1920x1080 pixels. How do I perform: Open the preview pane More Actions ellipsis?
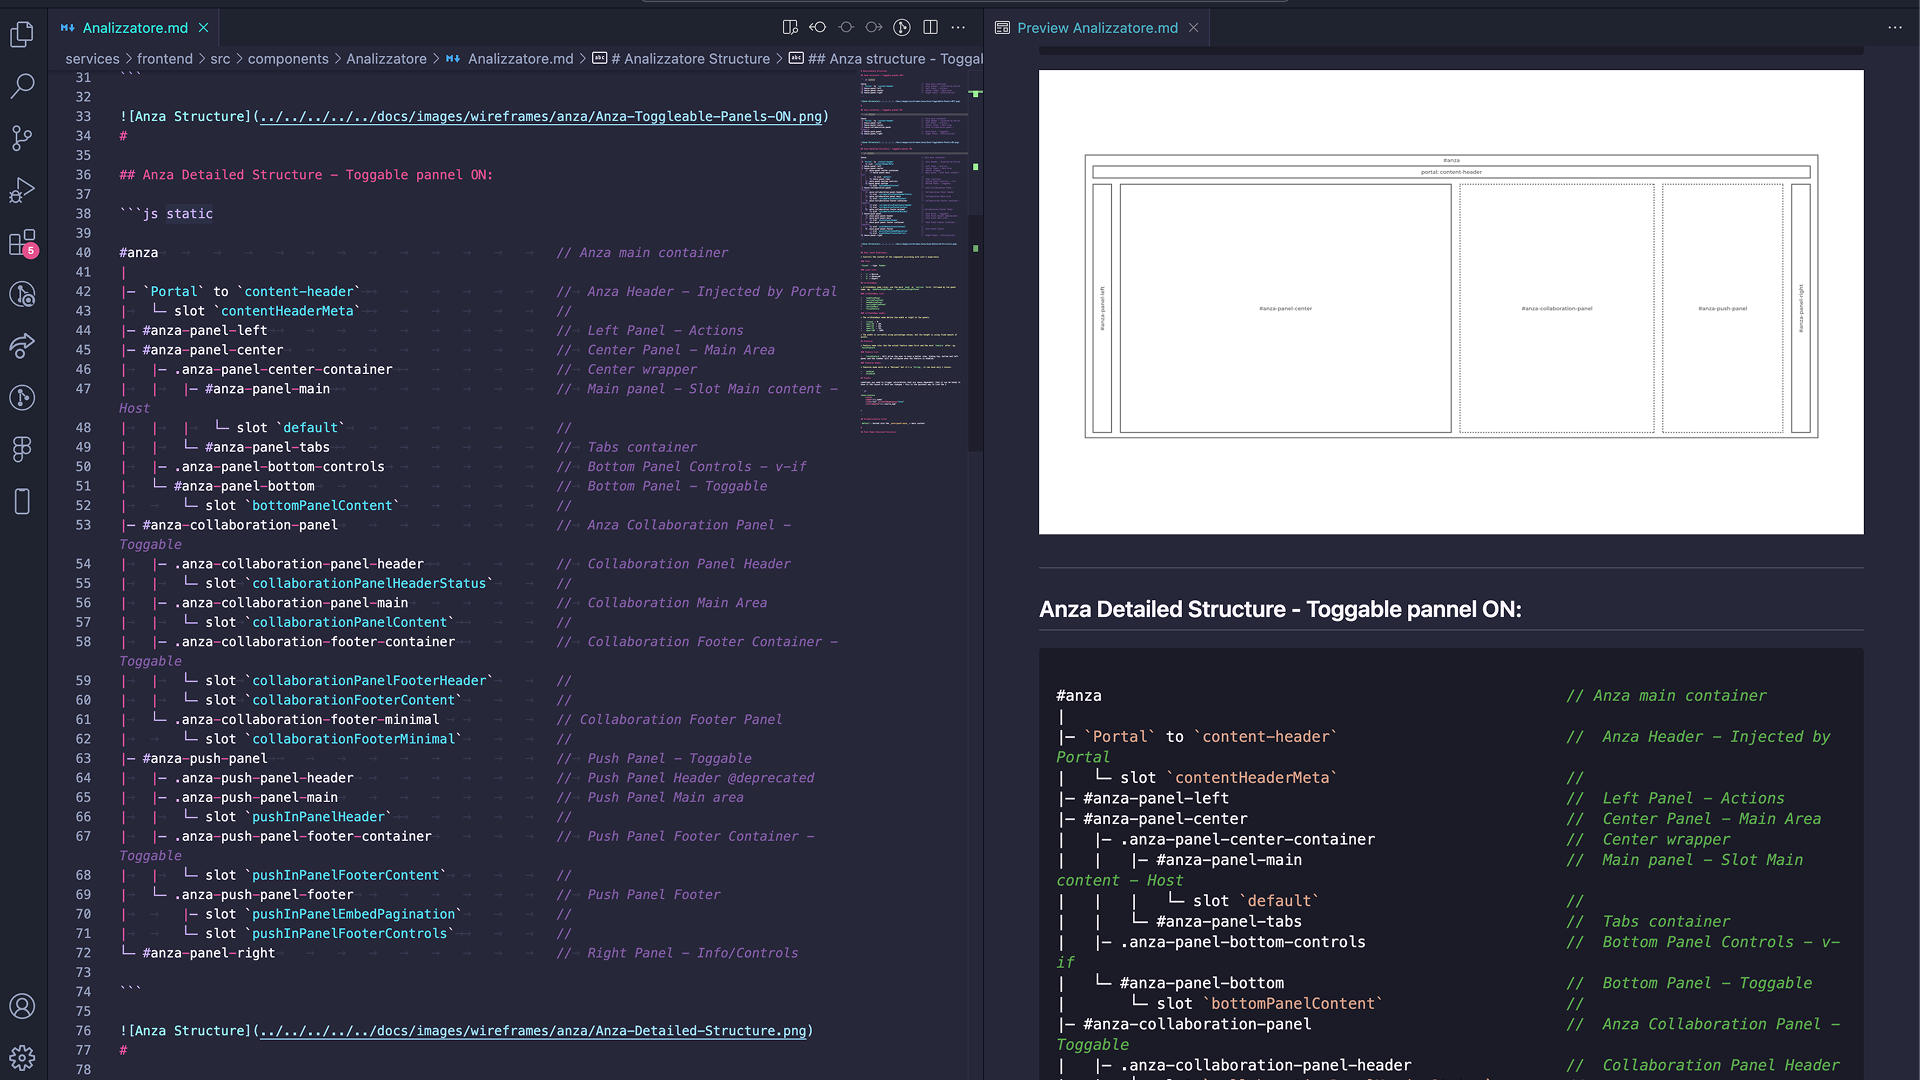(x=1894, y=27)
